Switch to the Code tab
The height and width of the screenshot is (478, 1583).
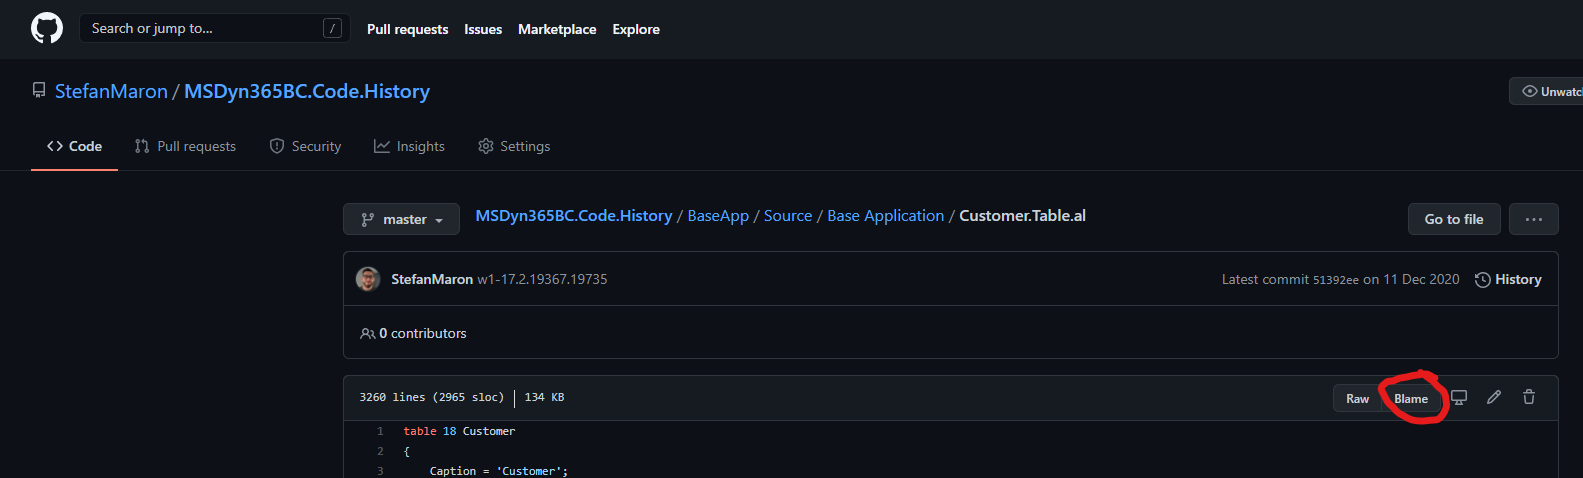[74, 146]
